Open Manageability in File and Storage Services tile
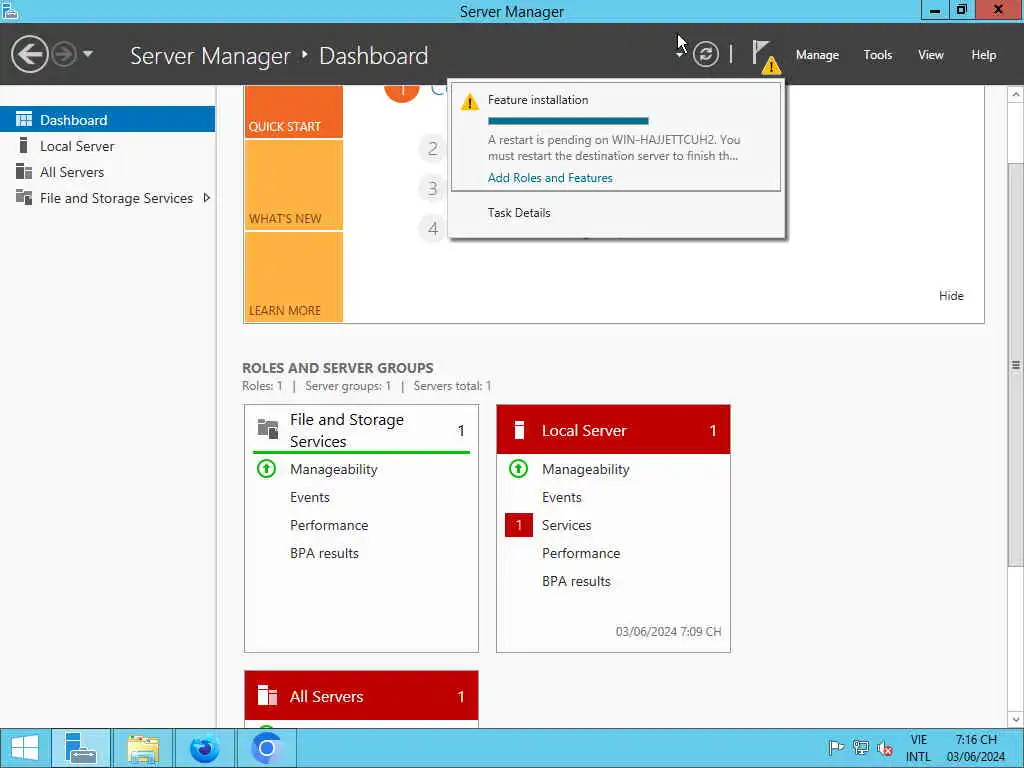The height and width of the screenshot is (768, 1024). pos(334,469)
